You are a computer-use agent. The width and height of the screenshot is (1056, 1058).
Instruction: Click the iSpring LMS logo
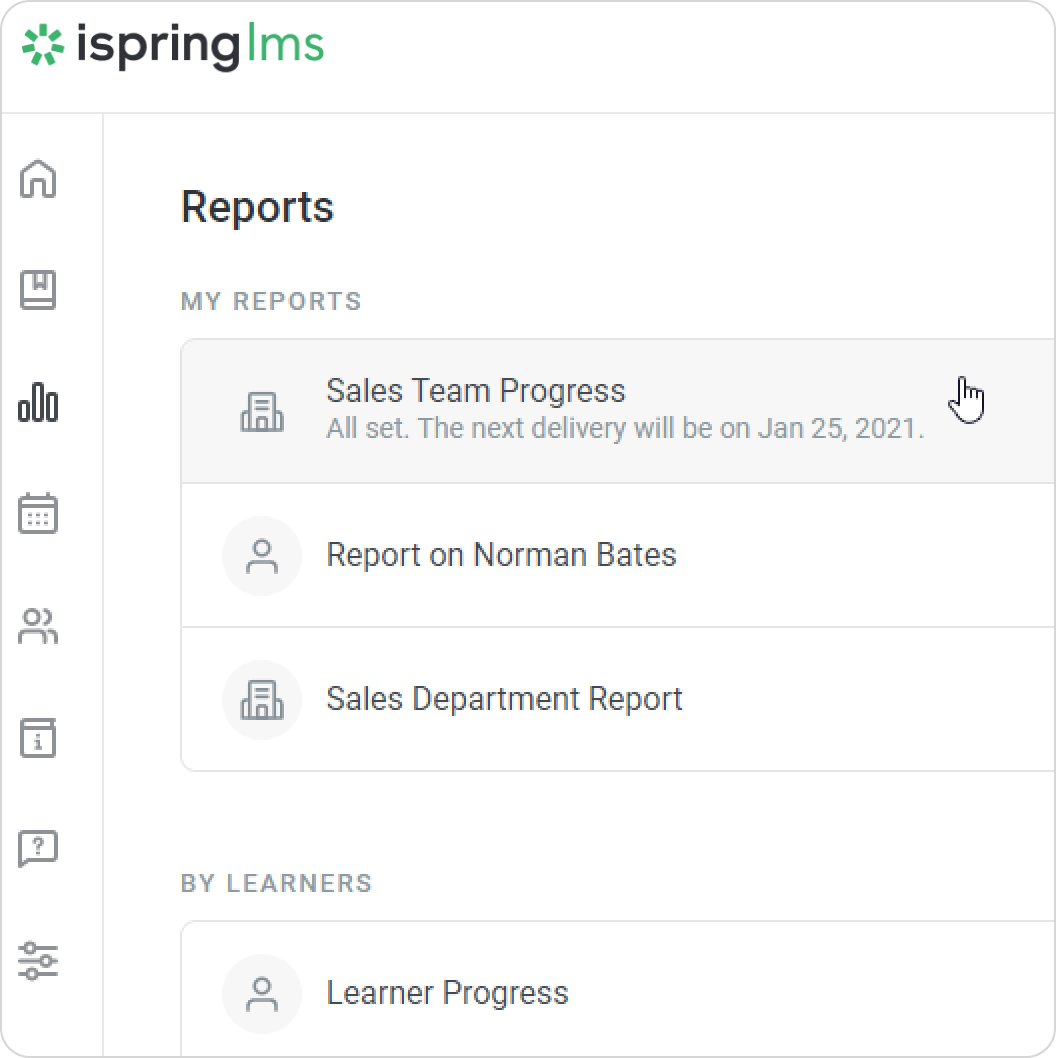[174, 47]
